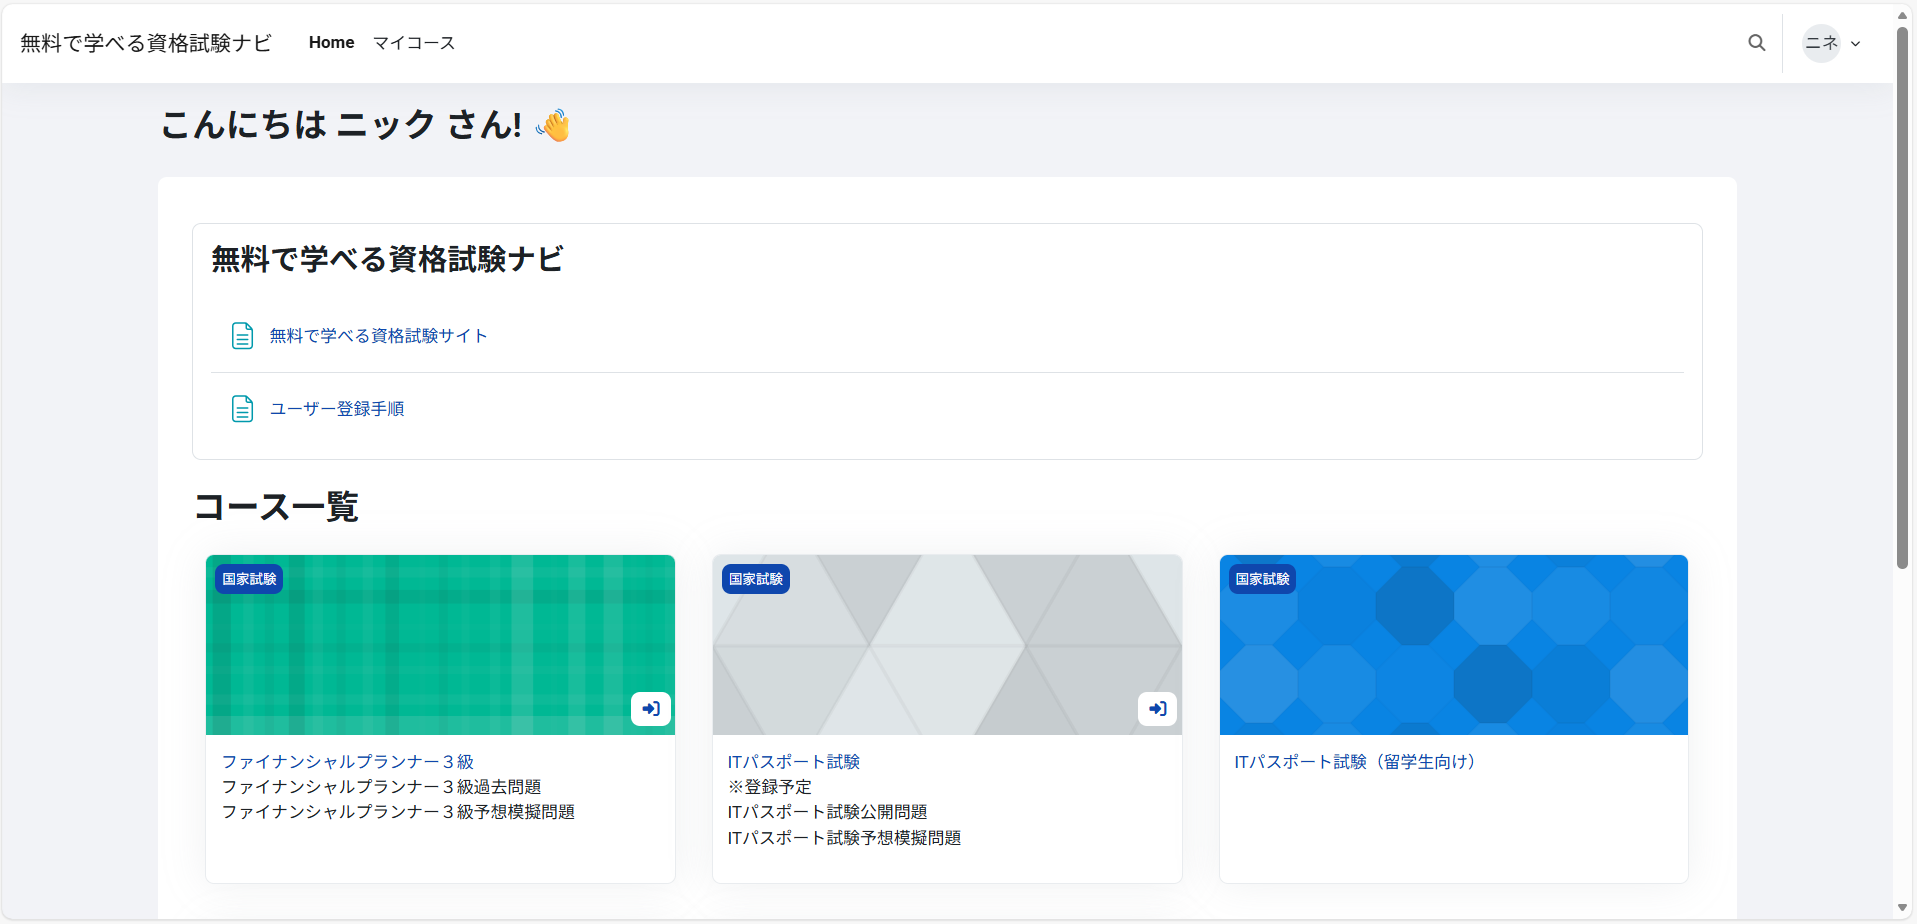Open the 無料で学べる資格試験サイト page link
This screenshot has width=1917, height=924.
point(378,336)
